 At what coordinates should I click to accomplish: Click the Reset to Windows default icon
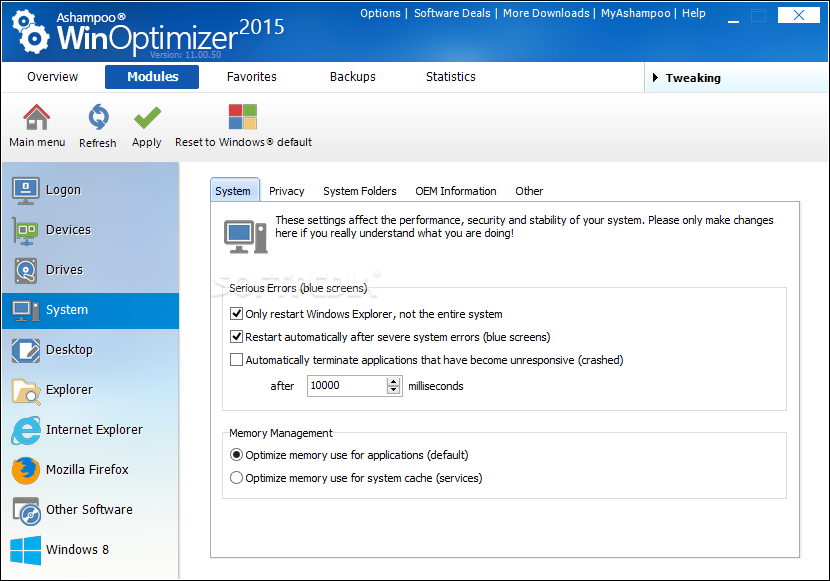pyautogui.click(x=242, y=117)
